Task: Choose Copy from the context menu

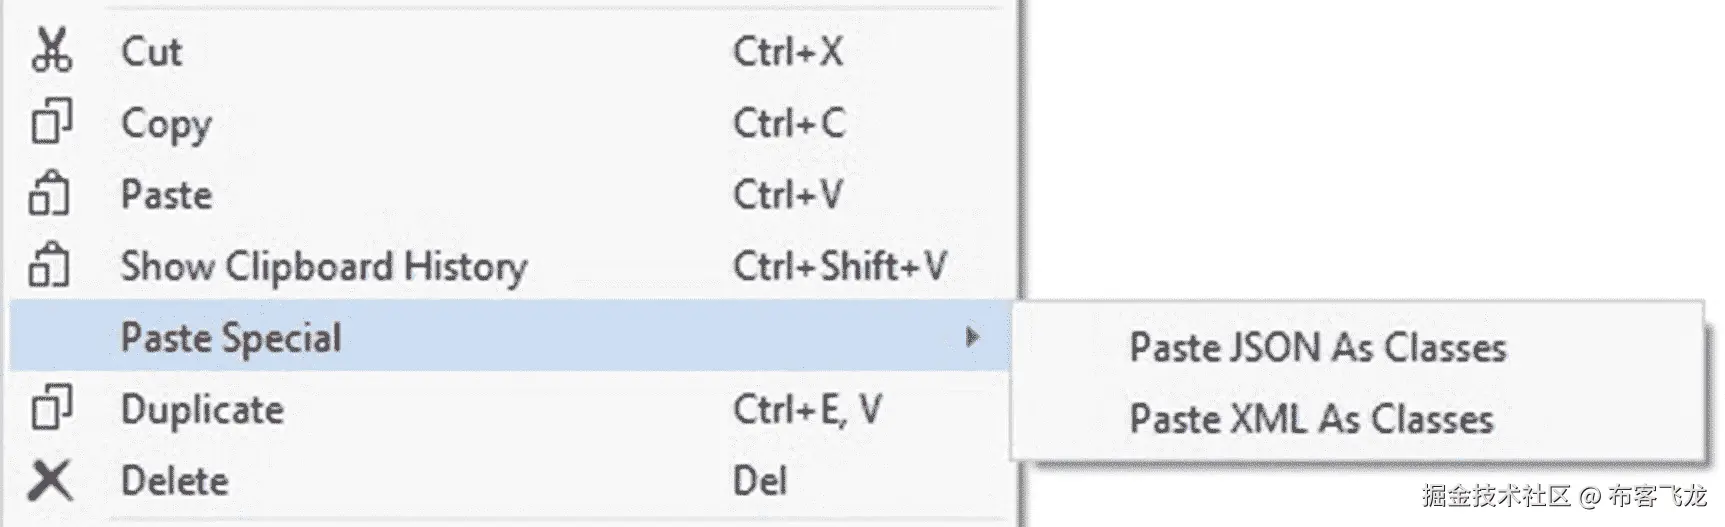Action: pos(166,124)
